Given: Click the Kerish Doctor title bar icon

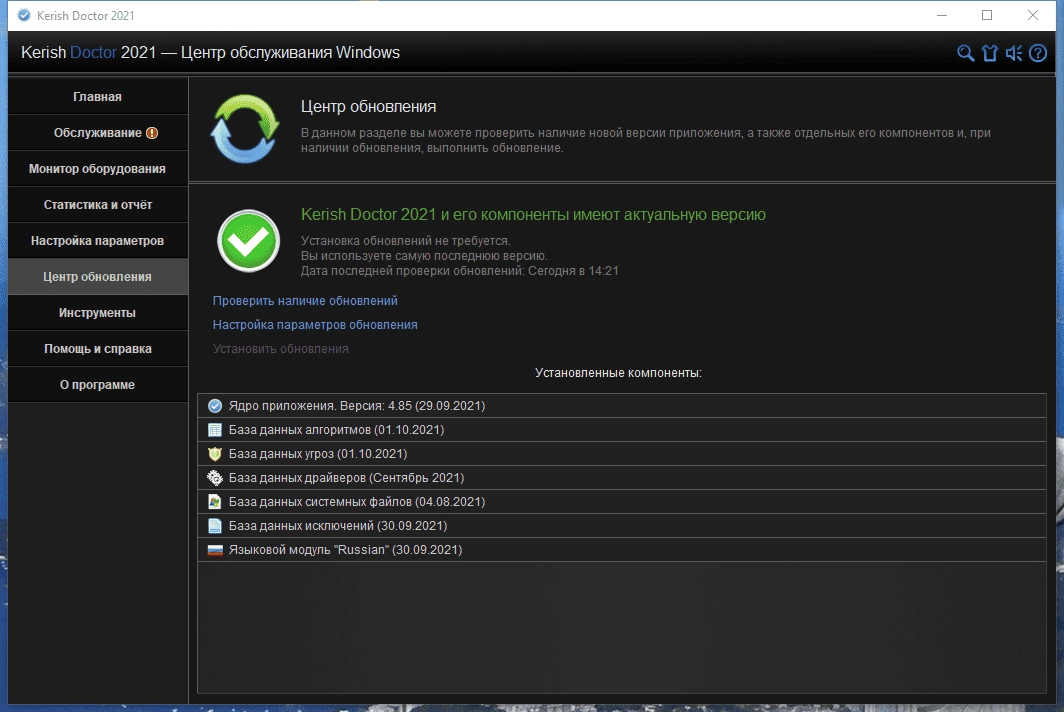Looking at the screenshot, I should [x=24, y=15].
